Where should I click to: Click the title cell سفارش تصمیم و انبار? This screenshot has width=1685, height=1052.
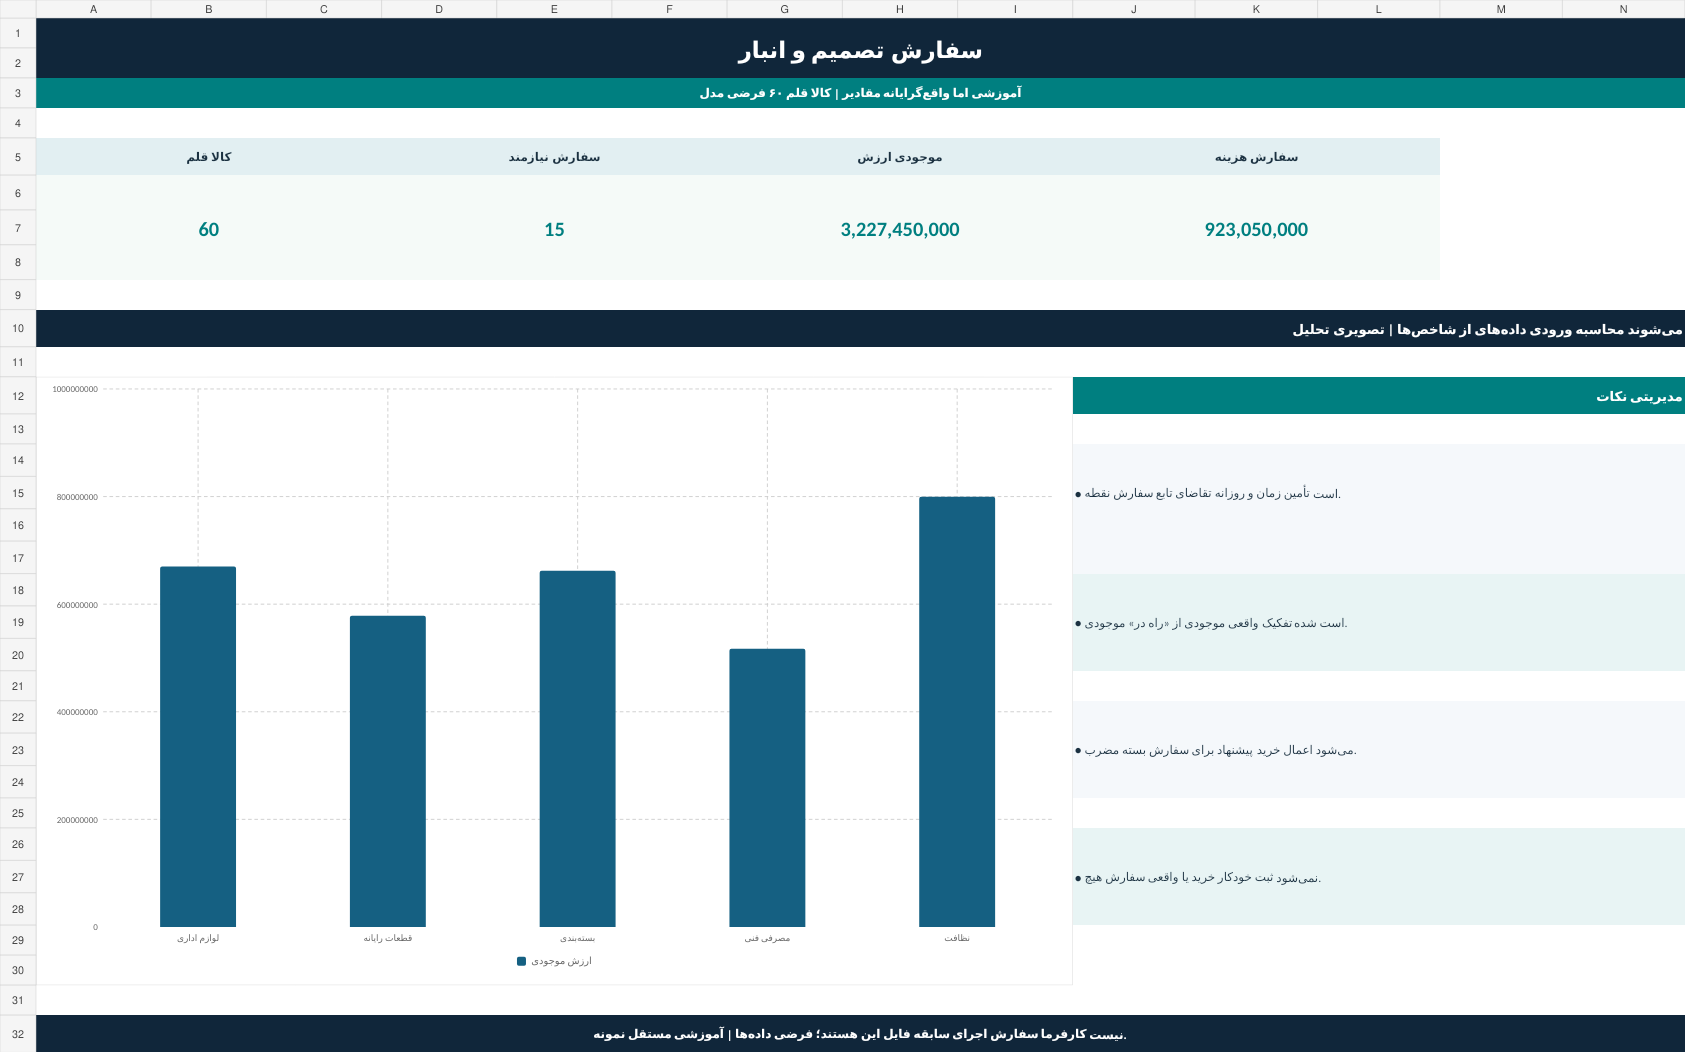[860, 48]
